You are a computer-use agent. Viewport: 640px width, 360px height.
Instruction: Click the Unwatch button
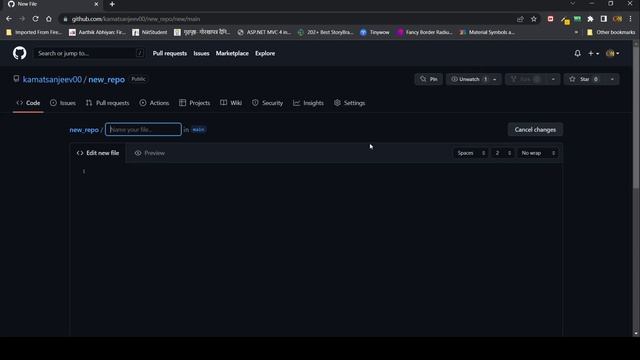click(468, 79)
